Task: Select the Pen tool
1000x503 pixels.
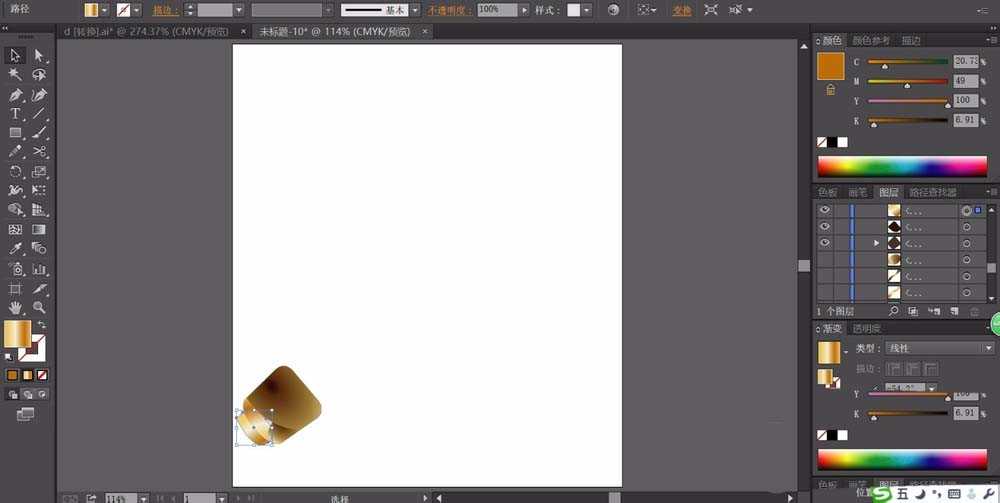Action: coord(16,95)
